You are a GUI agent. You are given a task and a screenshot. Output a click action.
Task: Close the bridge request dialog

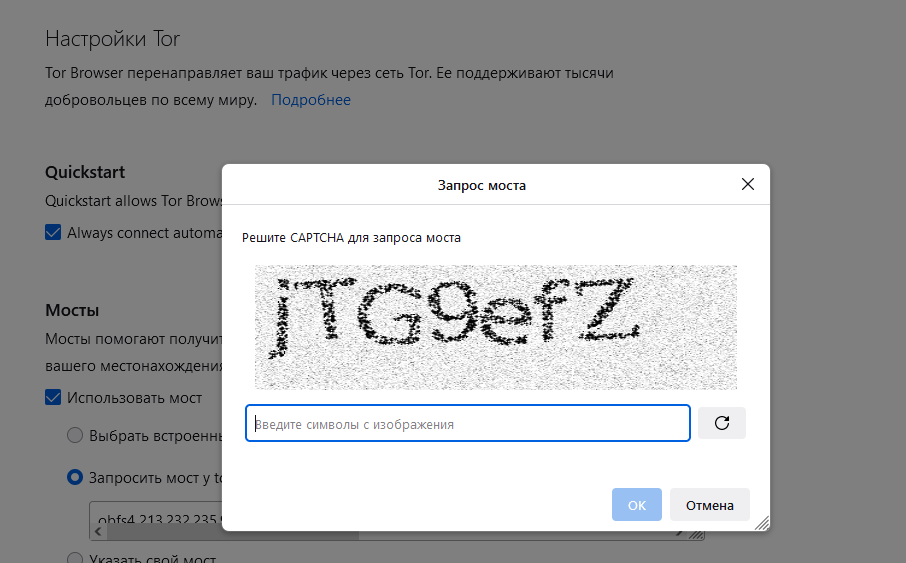point(748,184)
